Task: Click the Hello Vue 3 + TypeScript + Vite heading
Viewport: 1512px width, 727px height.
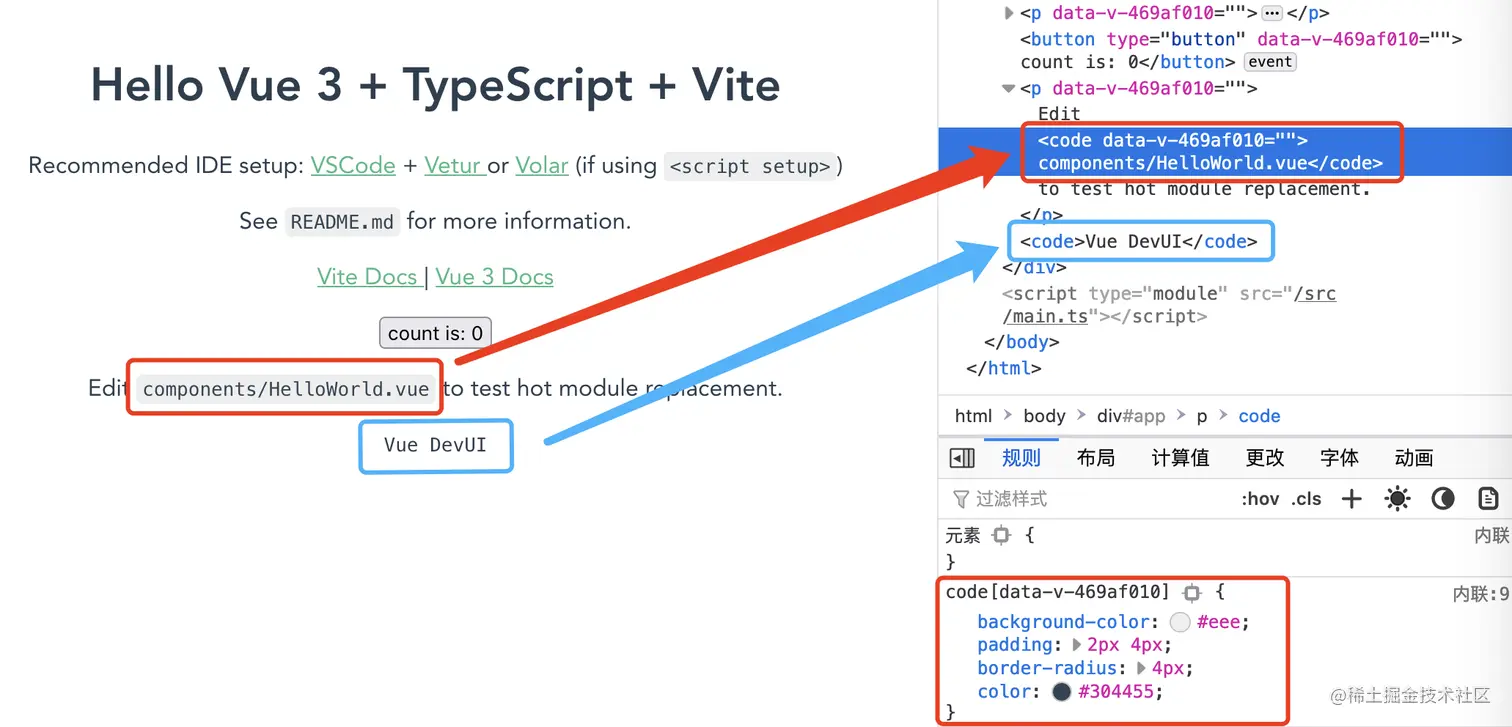Action: point(435,84)
